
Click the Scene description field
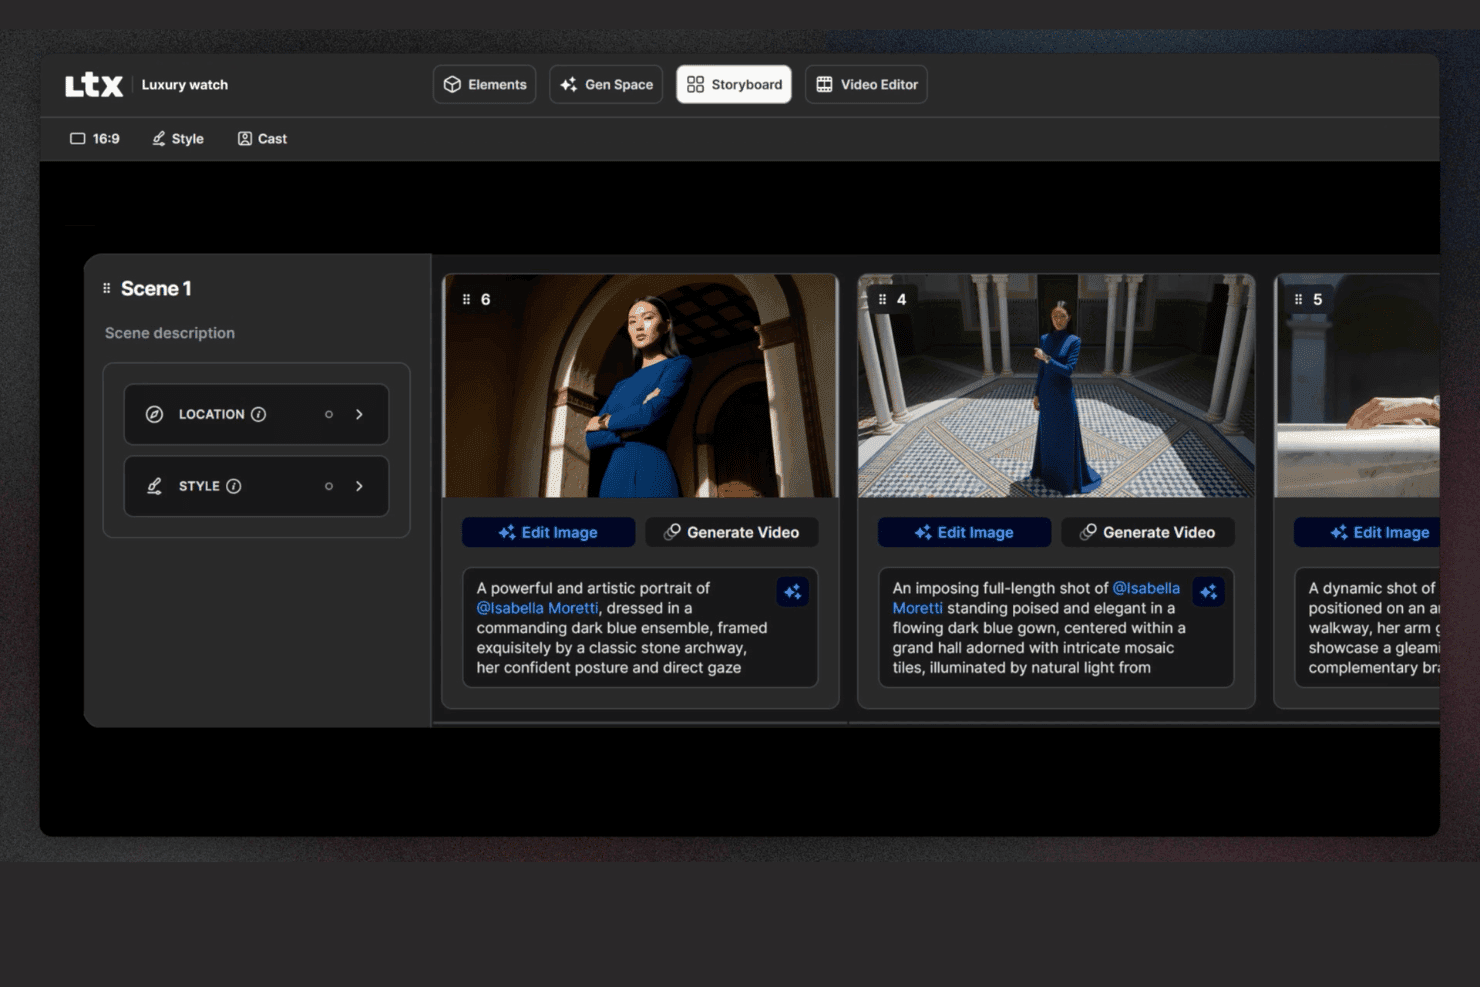pyautogui.click(x=170, y=333)
